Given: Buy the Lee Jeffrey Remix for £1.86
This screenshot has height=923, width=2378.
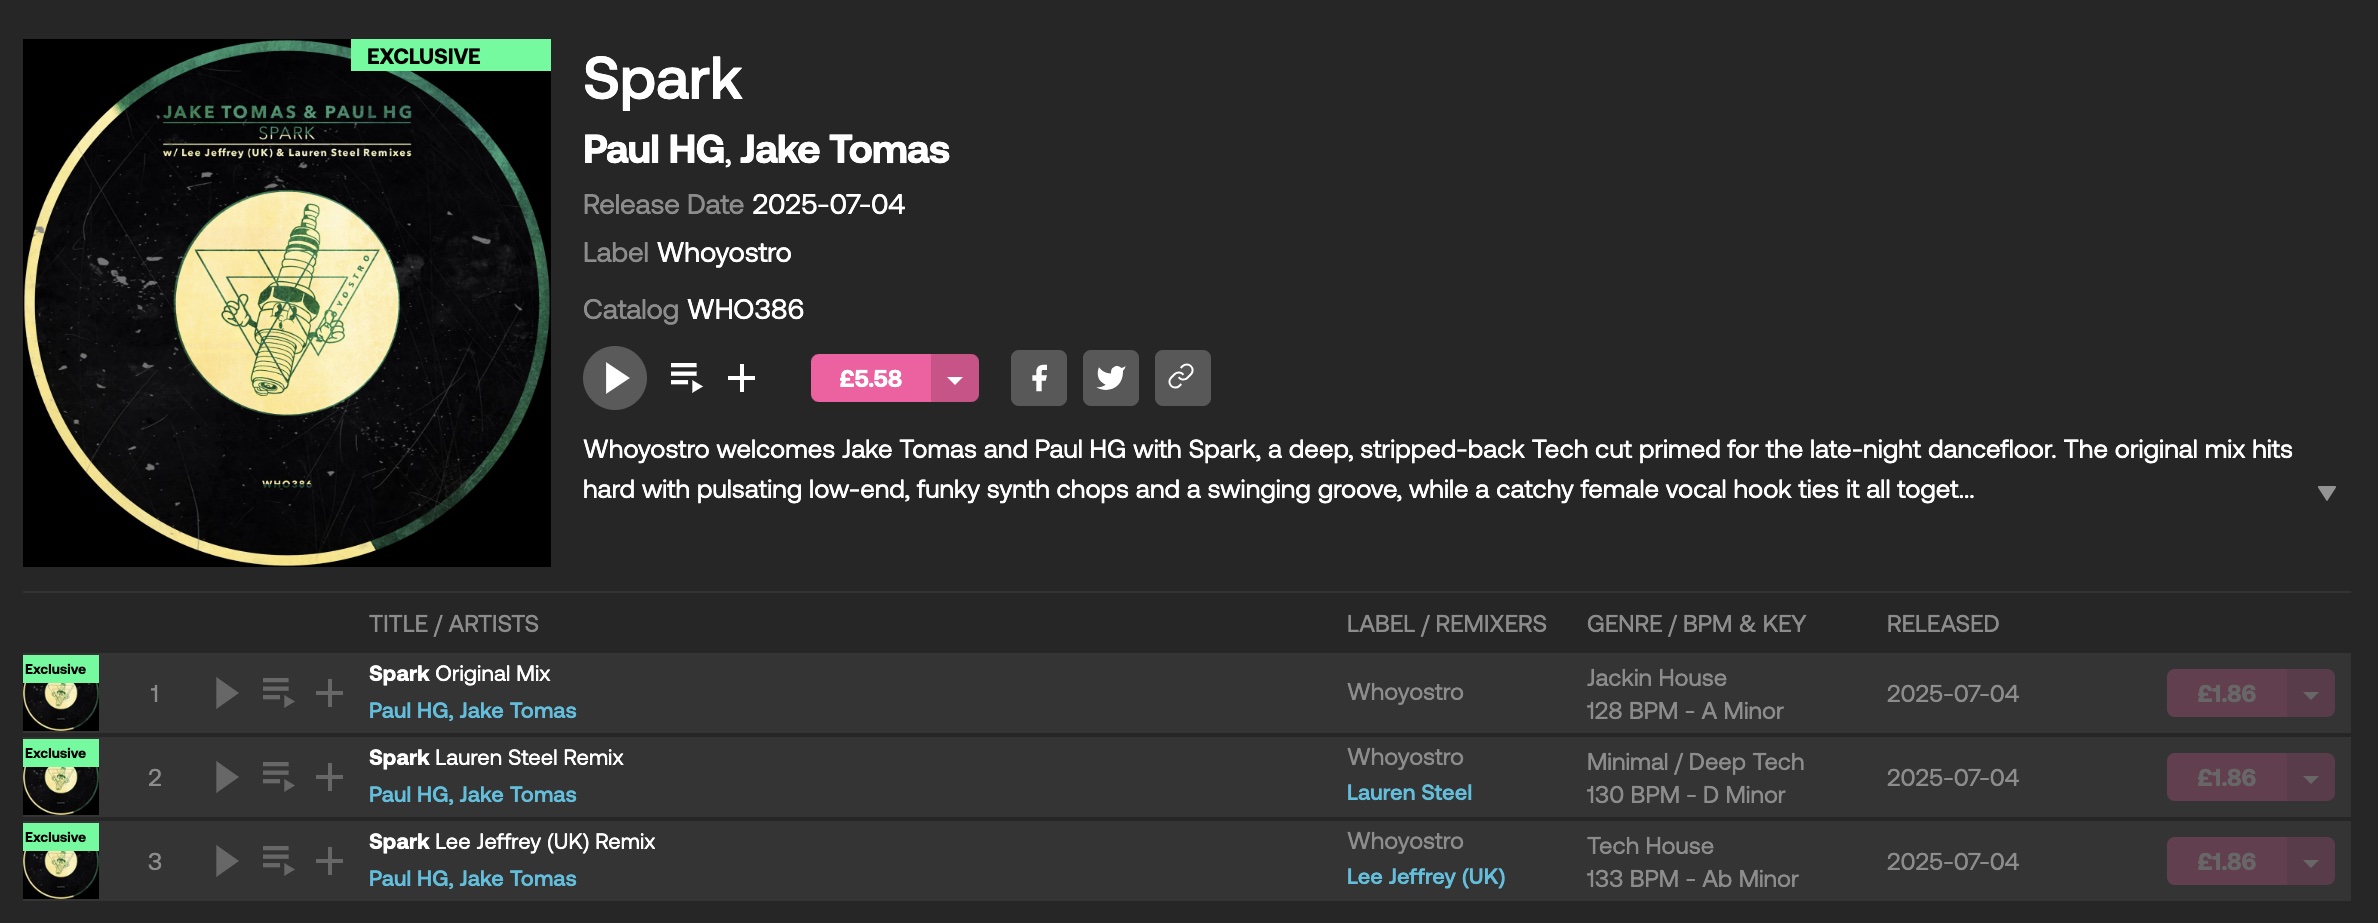Looking at the screenshot, I should 2225,861.
